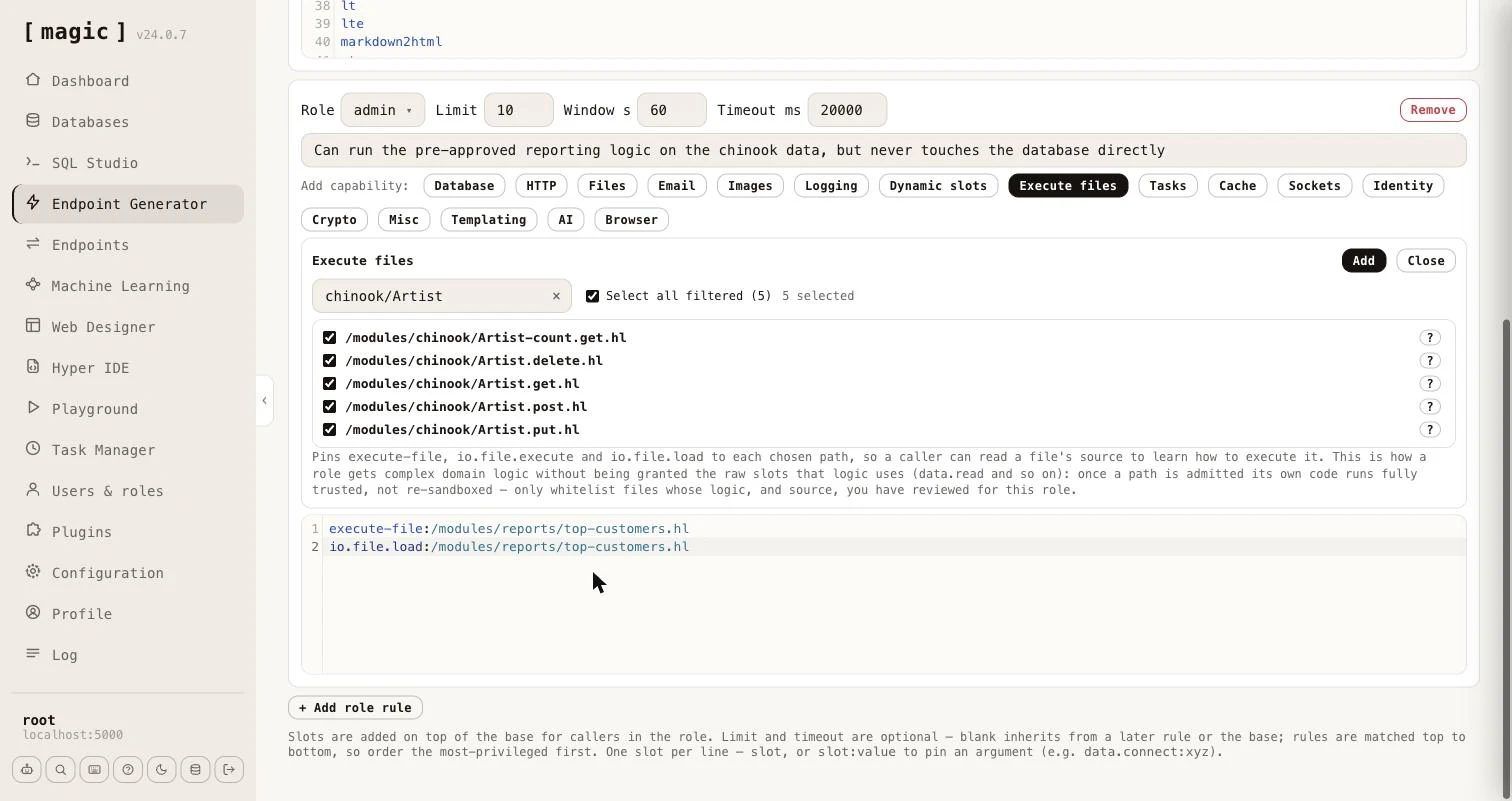Open Configuration settings page
1512x801 pixels.
(x=128, y=573)
